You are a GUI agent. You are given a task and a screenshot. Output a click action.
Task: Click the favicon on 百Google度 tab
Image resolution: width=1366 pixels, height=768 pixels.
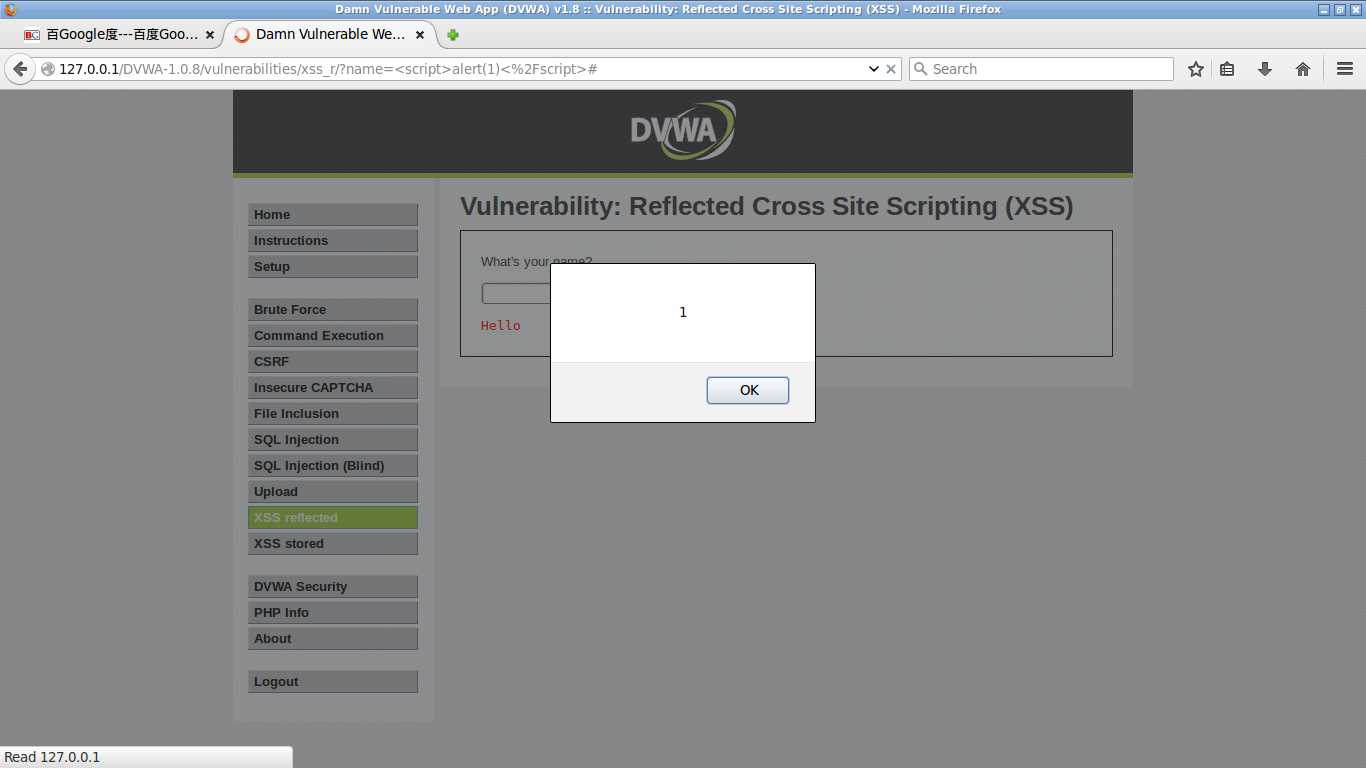(32, 34)
